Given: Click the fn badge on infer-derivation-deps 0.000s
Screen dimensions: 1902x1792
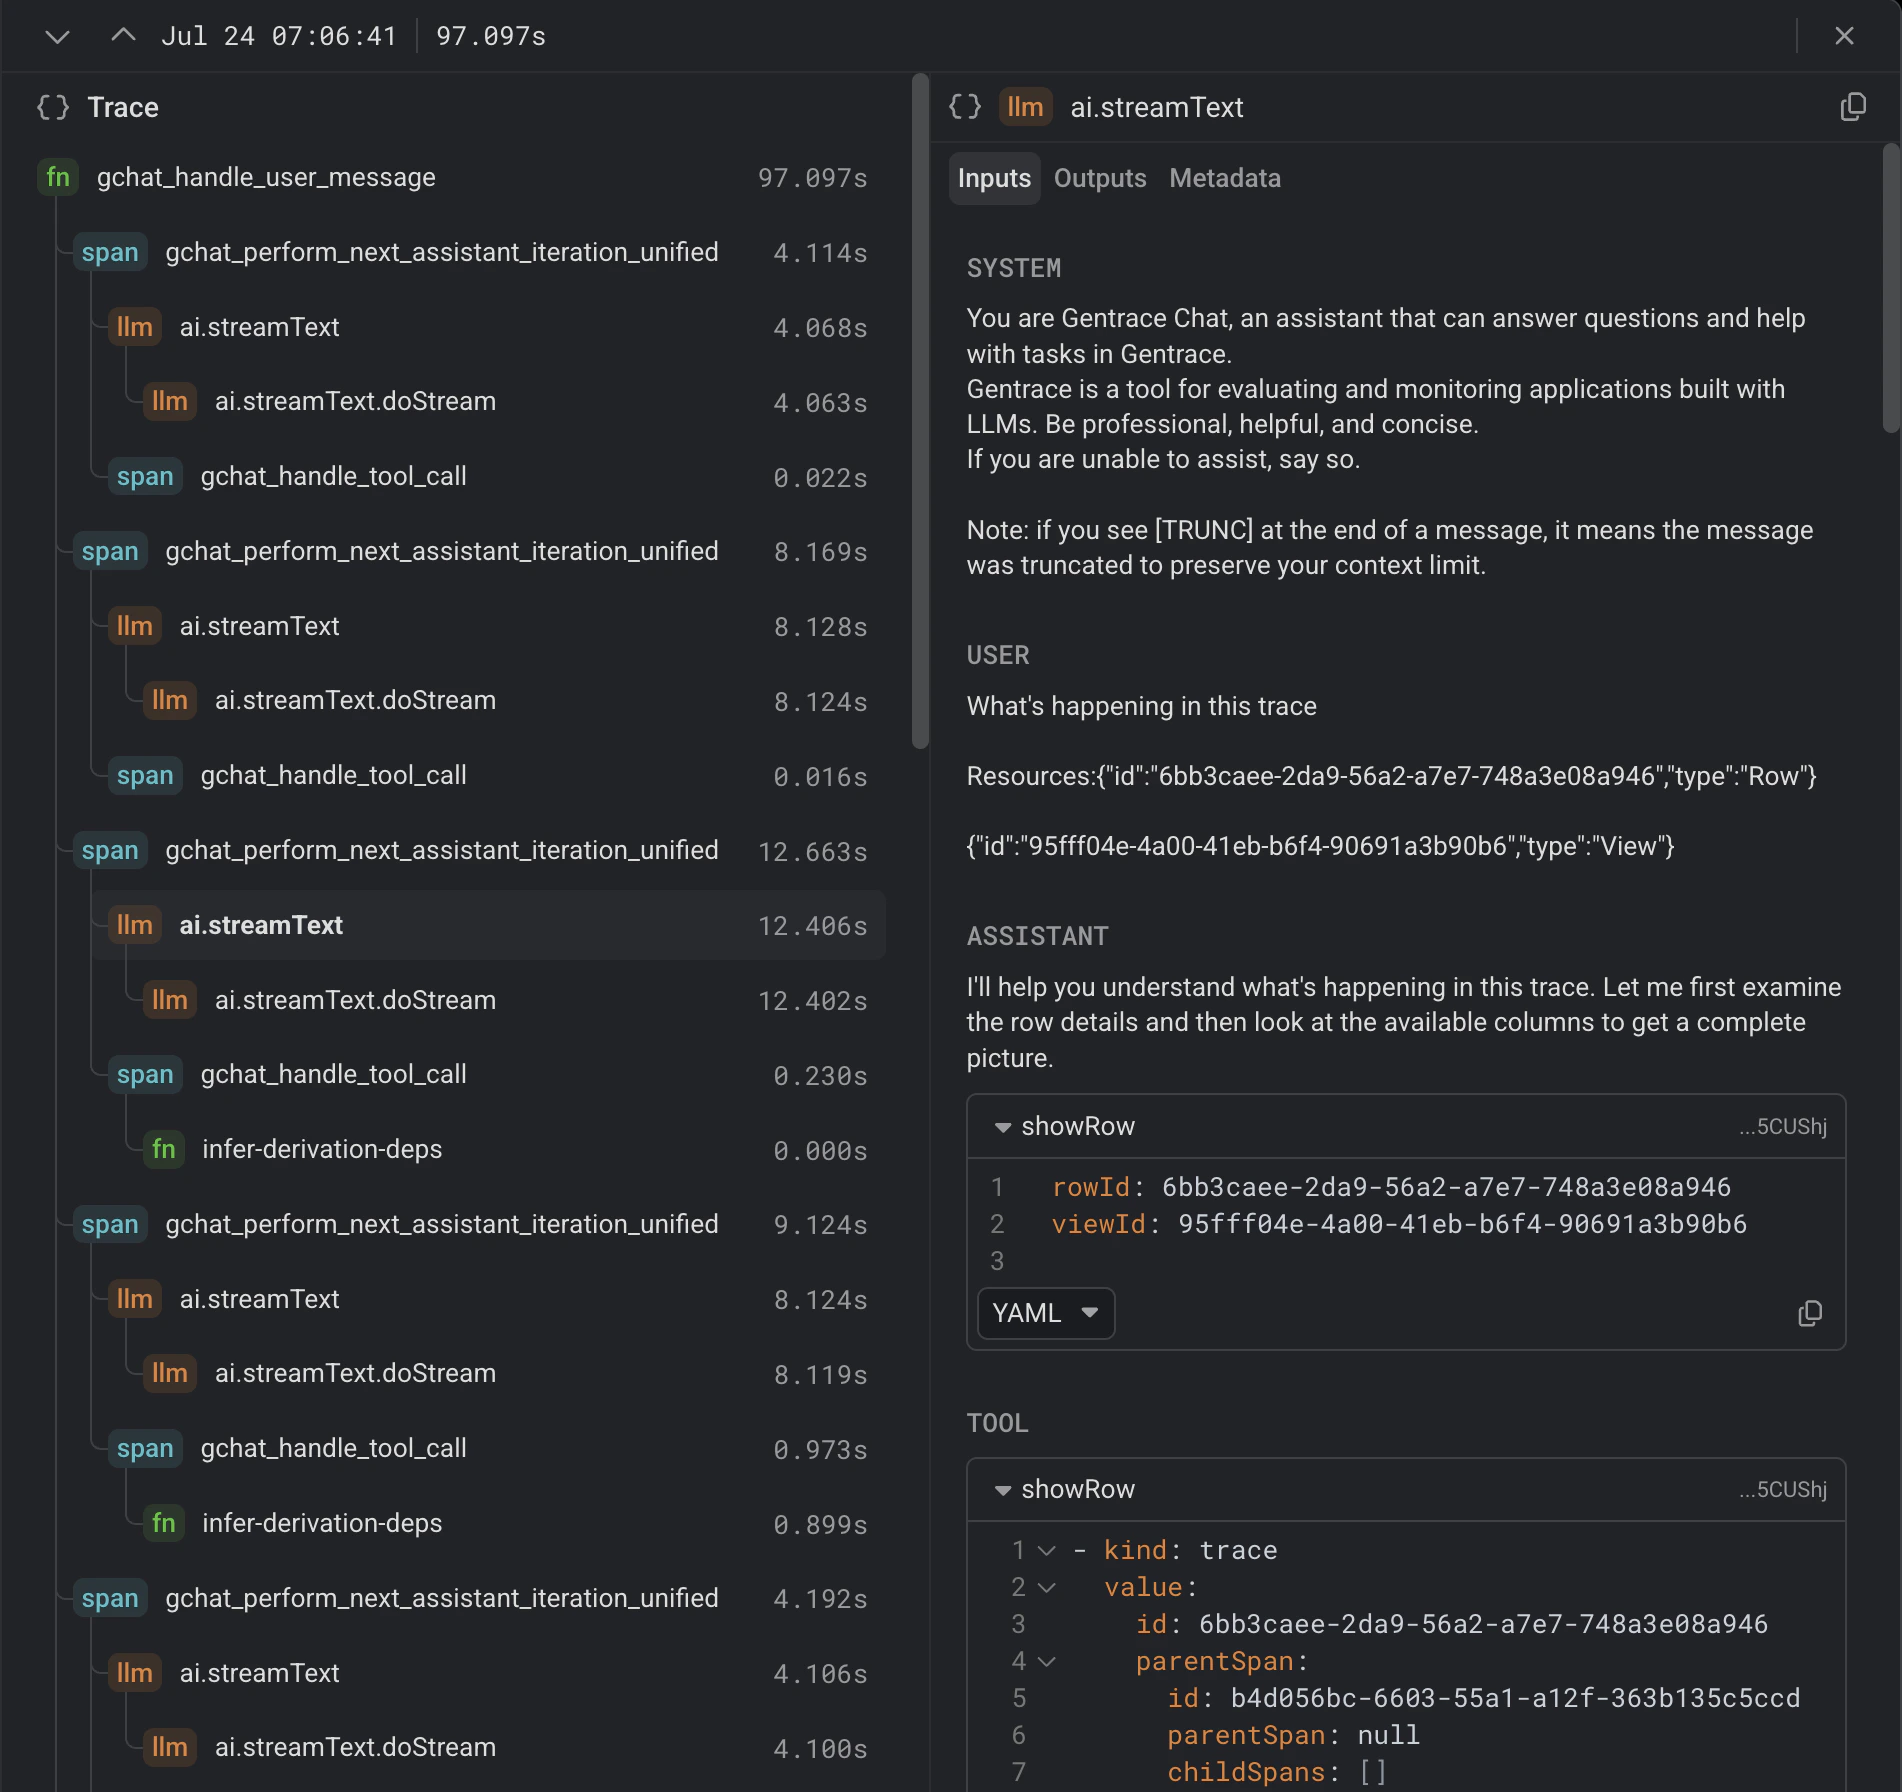Looking at the screenshot, I should (x=164, y=1149).
